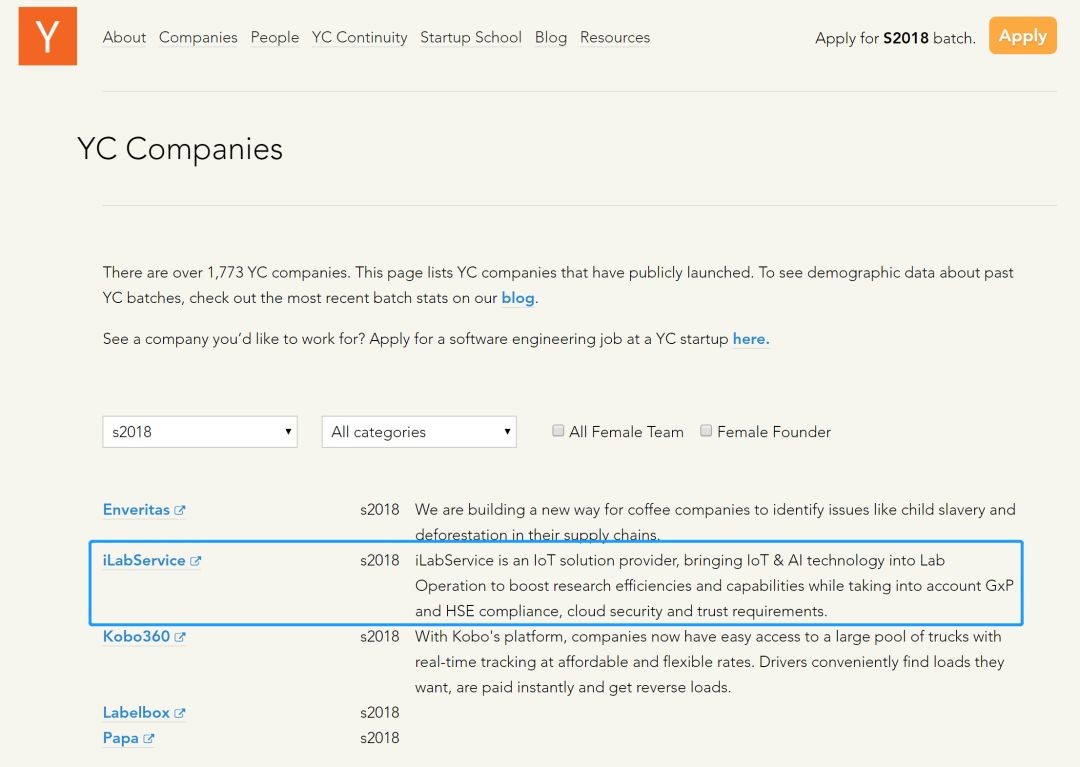Click the s2018 batch label in Papa row
The height and width of the screenshot is (767, 1080).
pyautogui.click(x=380, y=739)
